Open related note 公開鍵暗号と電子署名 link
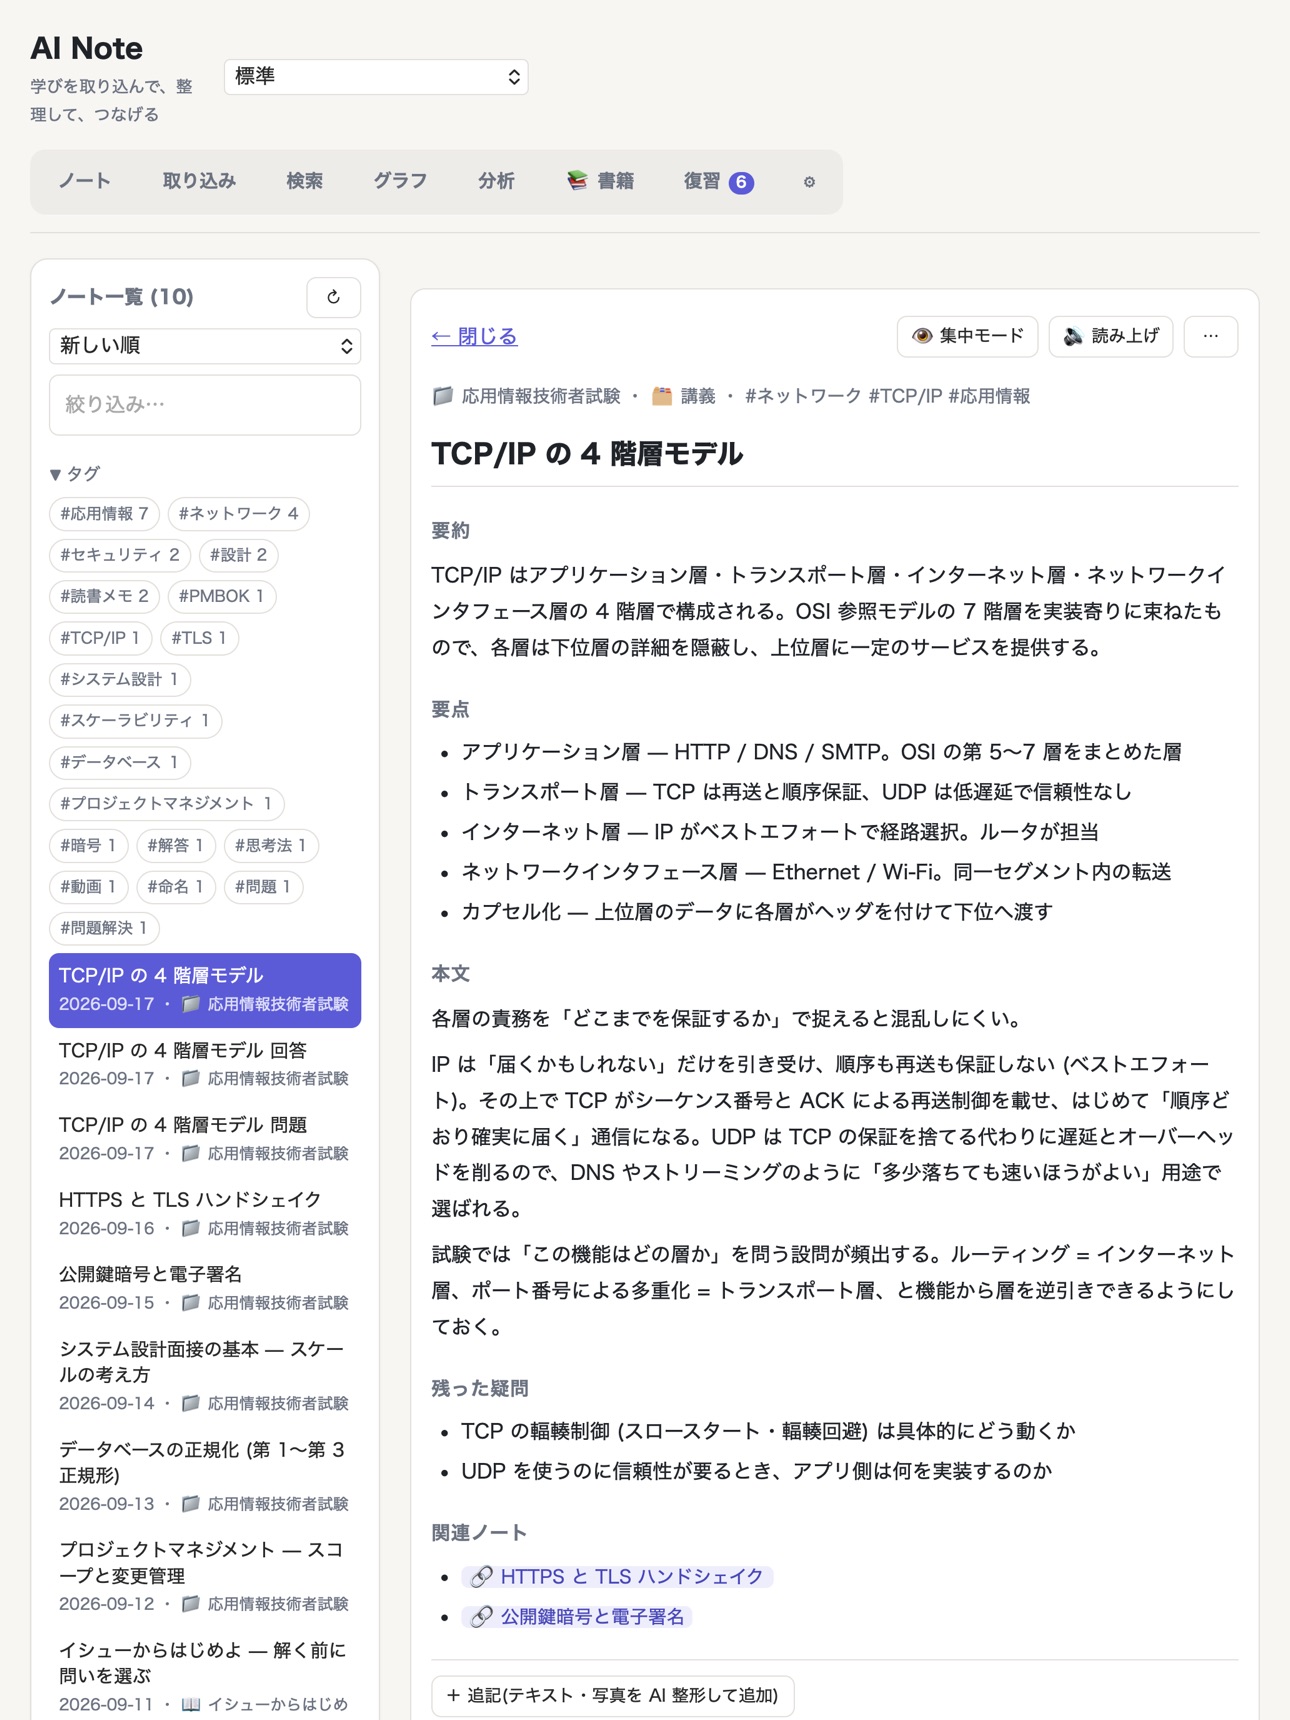1290x1720 pixels. tap(577, 1616)
